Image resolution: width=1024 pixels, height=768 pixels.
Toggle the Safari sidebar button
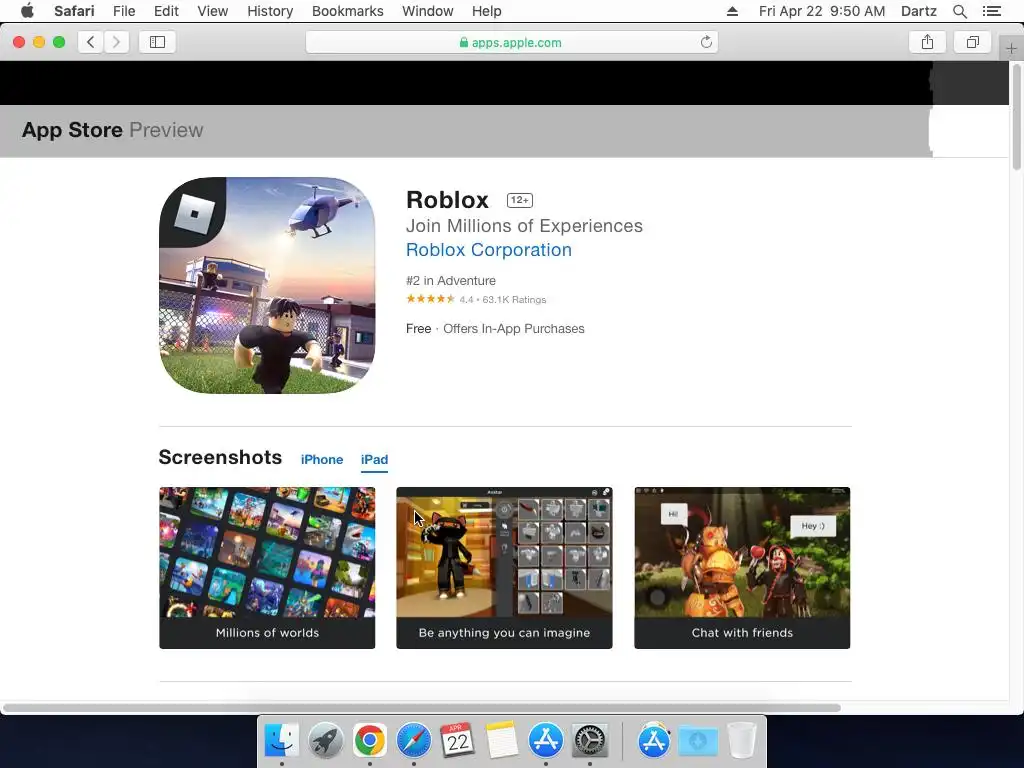(157, 42)
